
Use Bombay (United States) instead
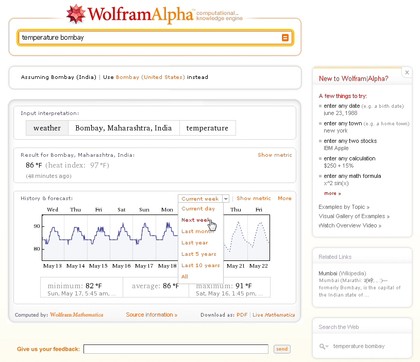point(150,77)
